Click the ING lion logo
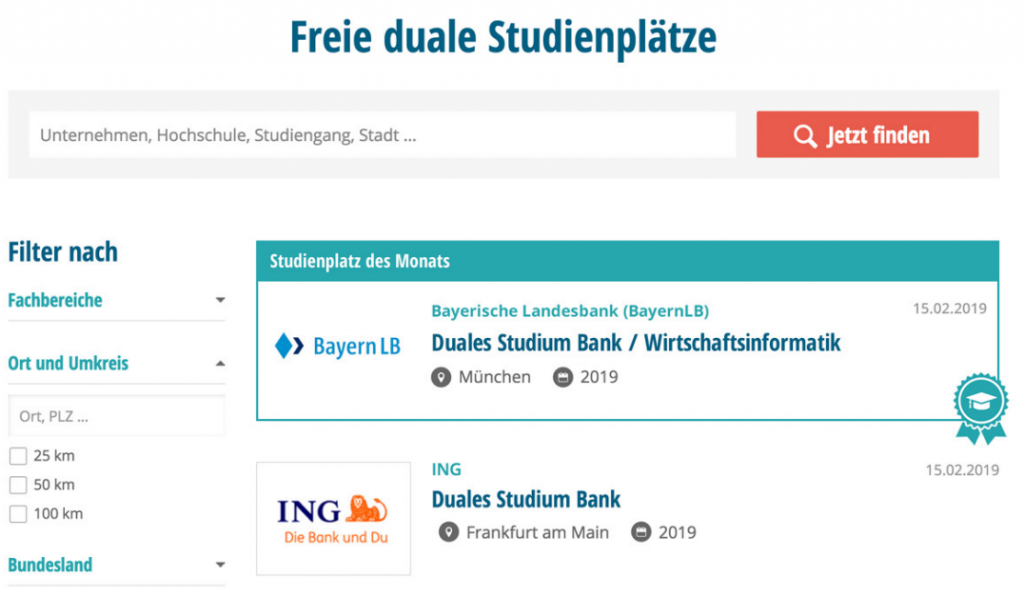1024x597 pixels. (x=333, y=516)
